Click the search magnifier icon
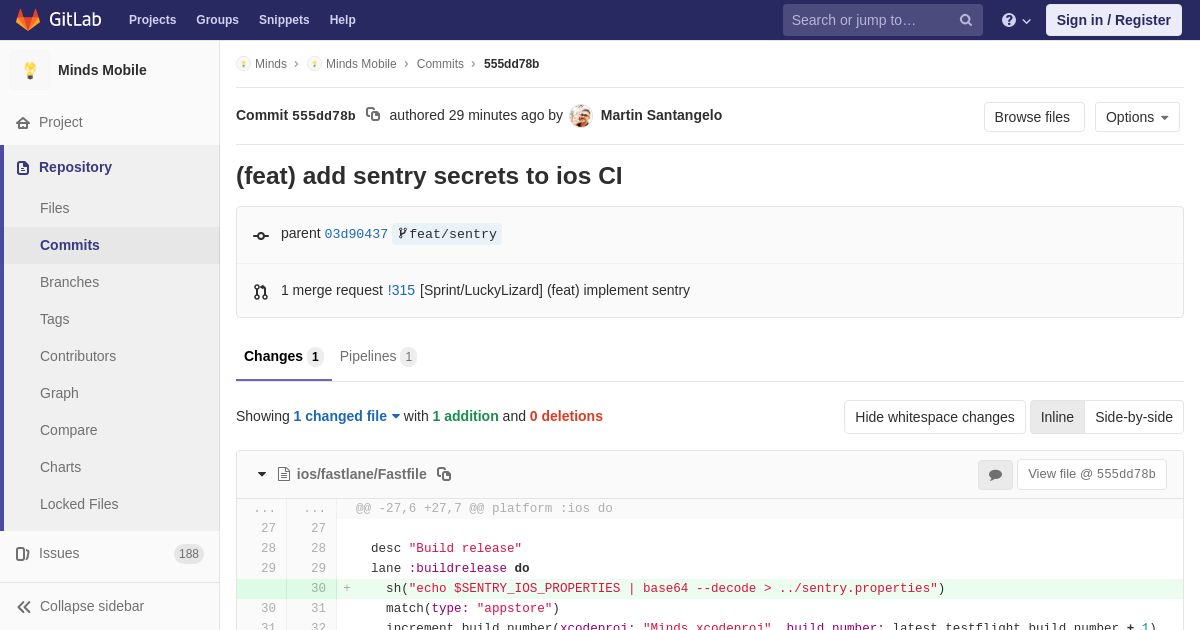Screen dimensions: 1200x630 tap(966, 20)
